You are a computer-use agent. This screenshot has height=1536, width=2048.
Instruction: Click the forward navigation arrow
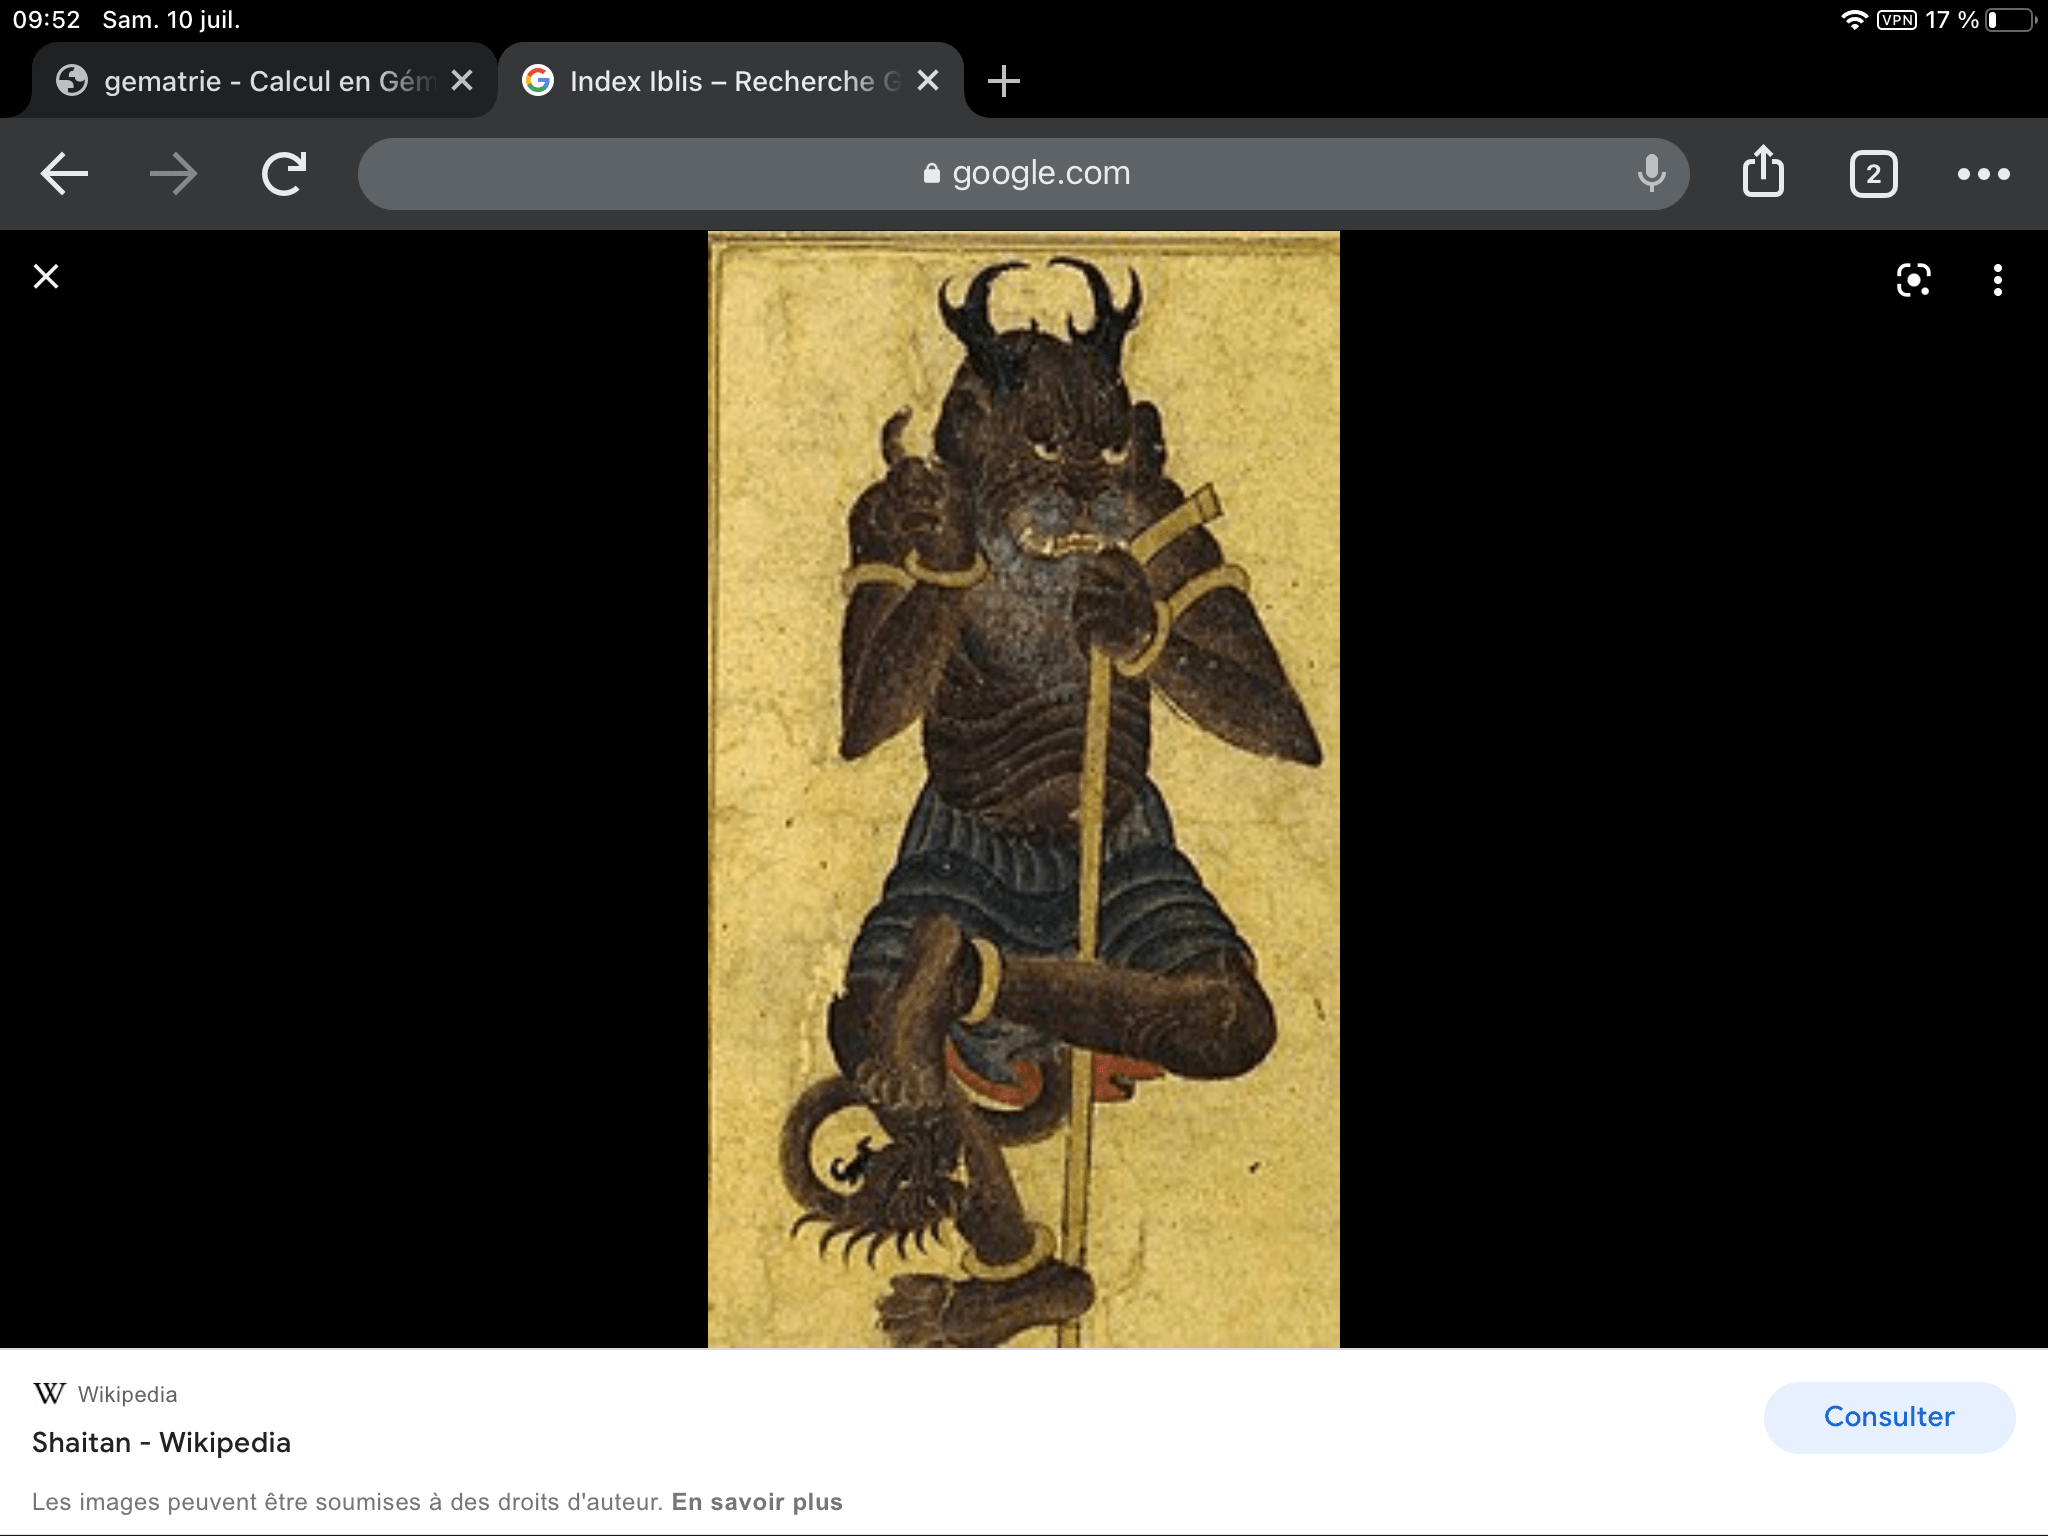(173, 174)
